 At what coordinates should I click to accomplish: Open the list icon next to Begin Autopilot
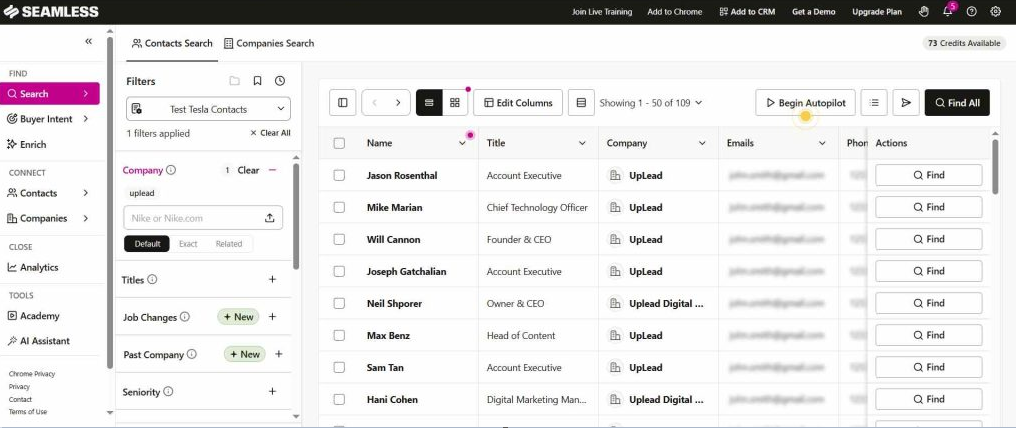coord(874,102)
